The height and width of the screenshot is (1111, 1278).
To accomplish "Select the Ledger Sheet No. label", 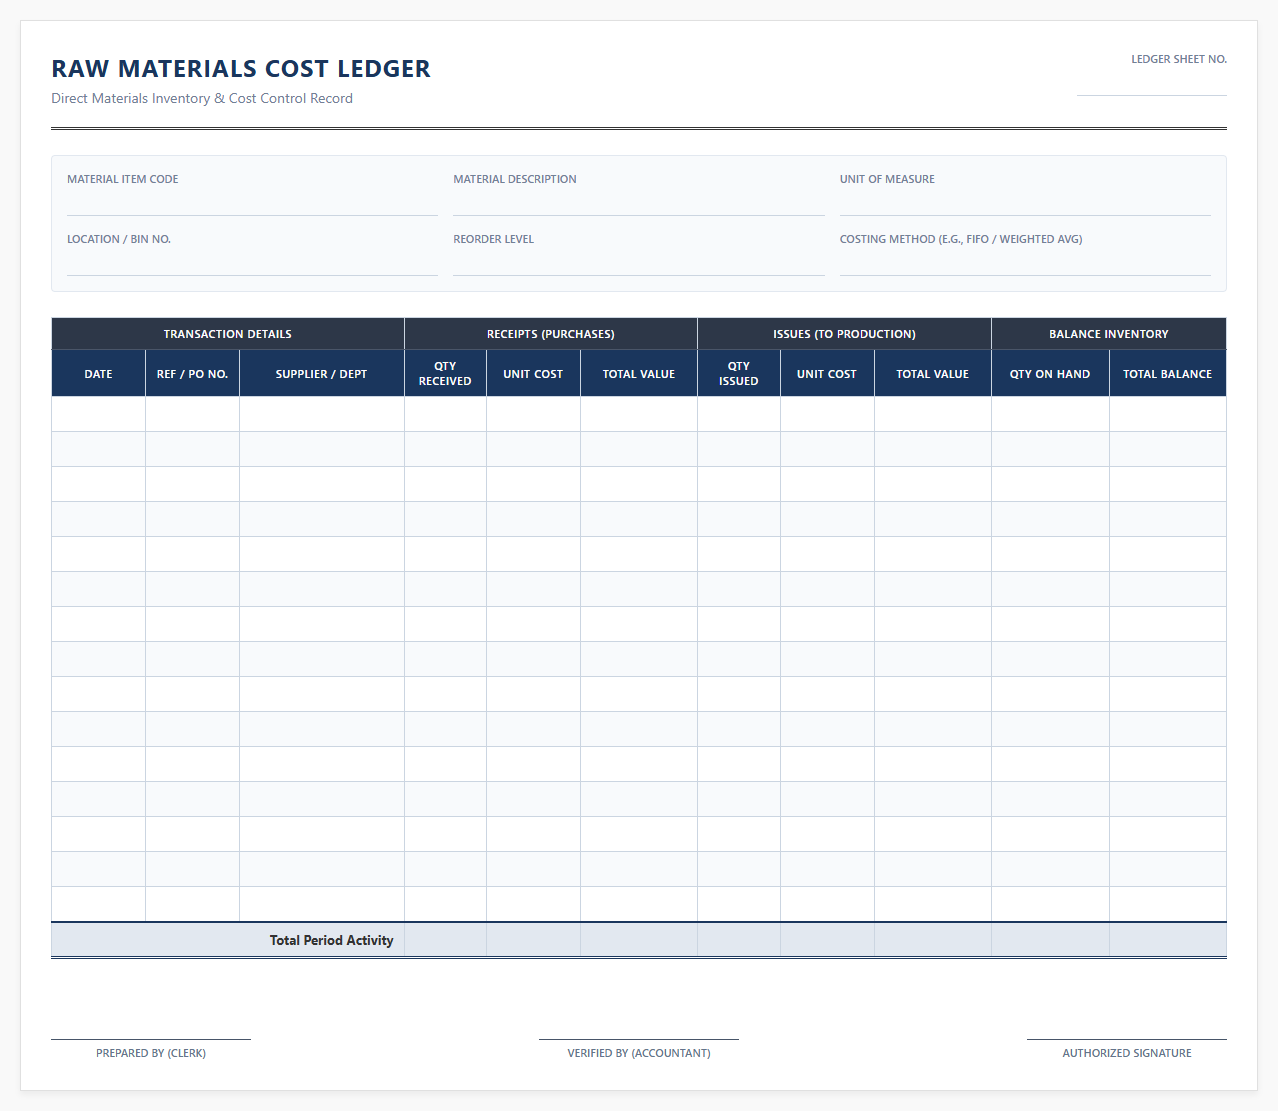I will 1179,59.
